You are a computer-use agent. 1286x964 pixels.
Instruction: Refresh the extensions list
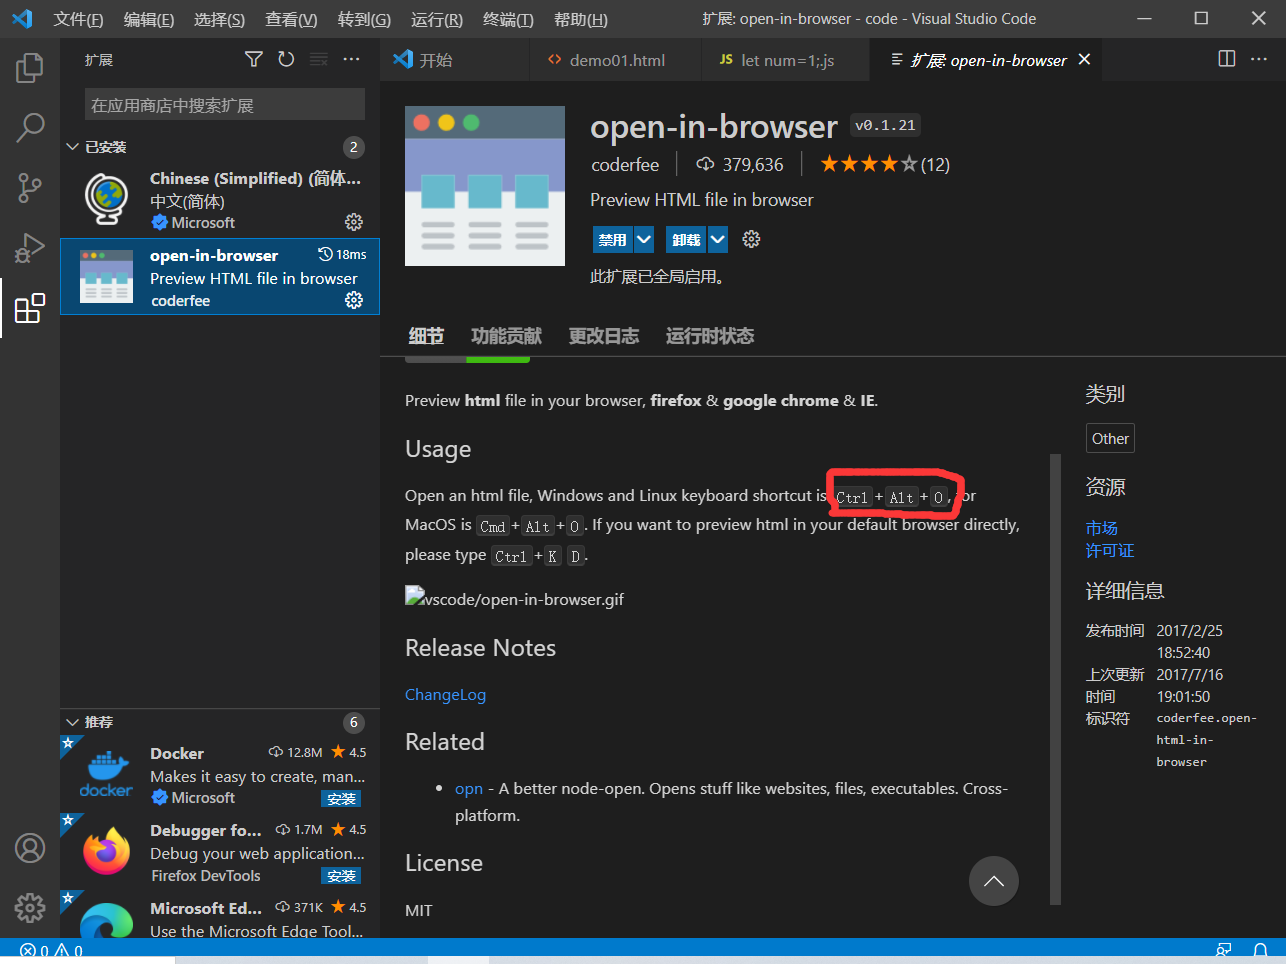(286, 59)
